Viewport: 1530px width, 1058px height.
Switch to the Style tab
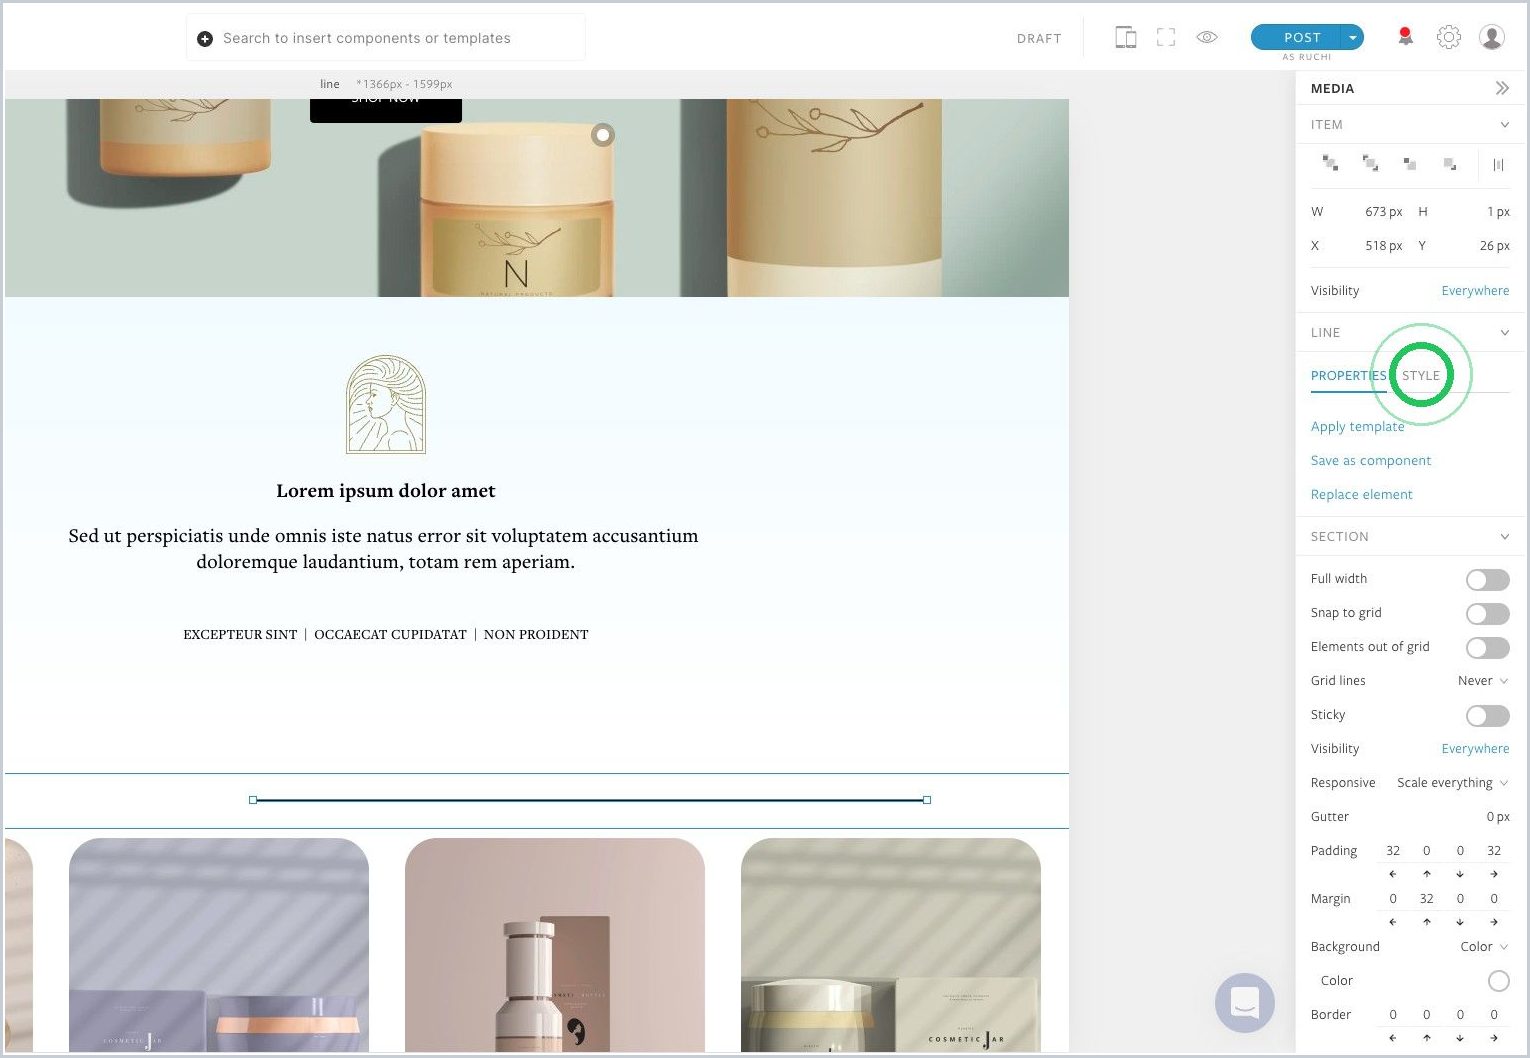pos(1420,375)
